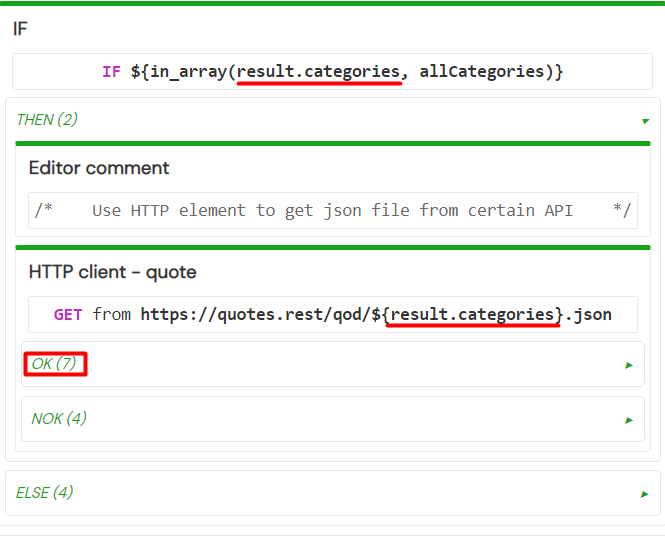Viewport: 665px width, 544px height.
Task: Expand the OK (7) branch arrow
Action: coord(629,365)
